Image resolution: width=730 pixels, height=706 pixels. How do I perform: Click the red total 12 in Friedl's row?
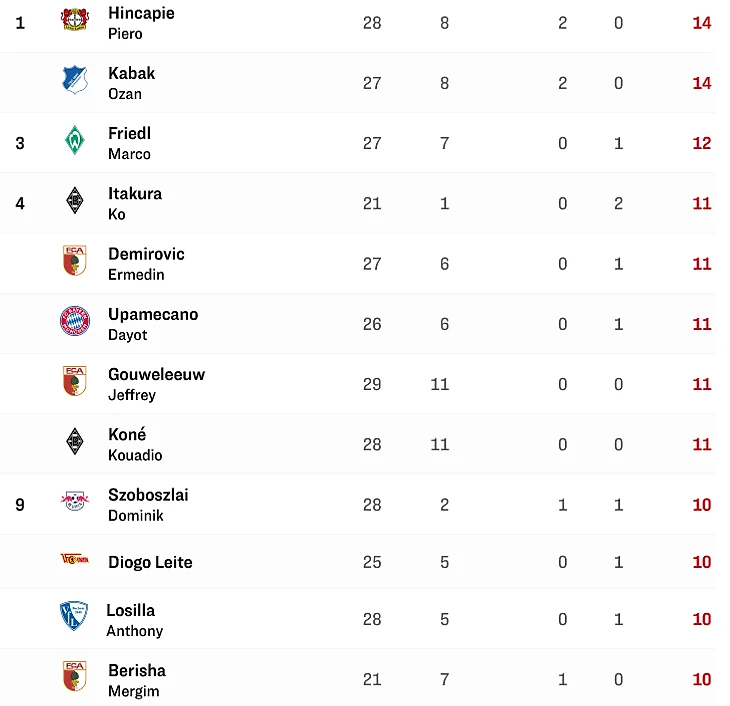(701, 143)
